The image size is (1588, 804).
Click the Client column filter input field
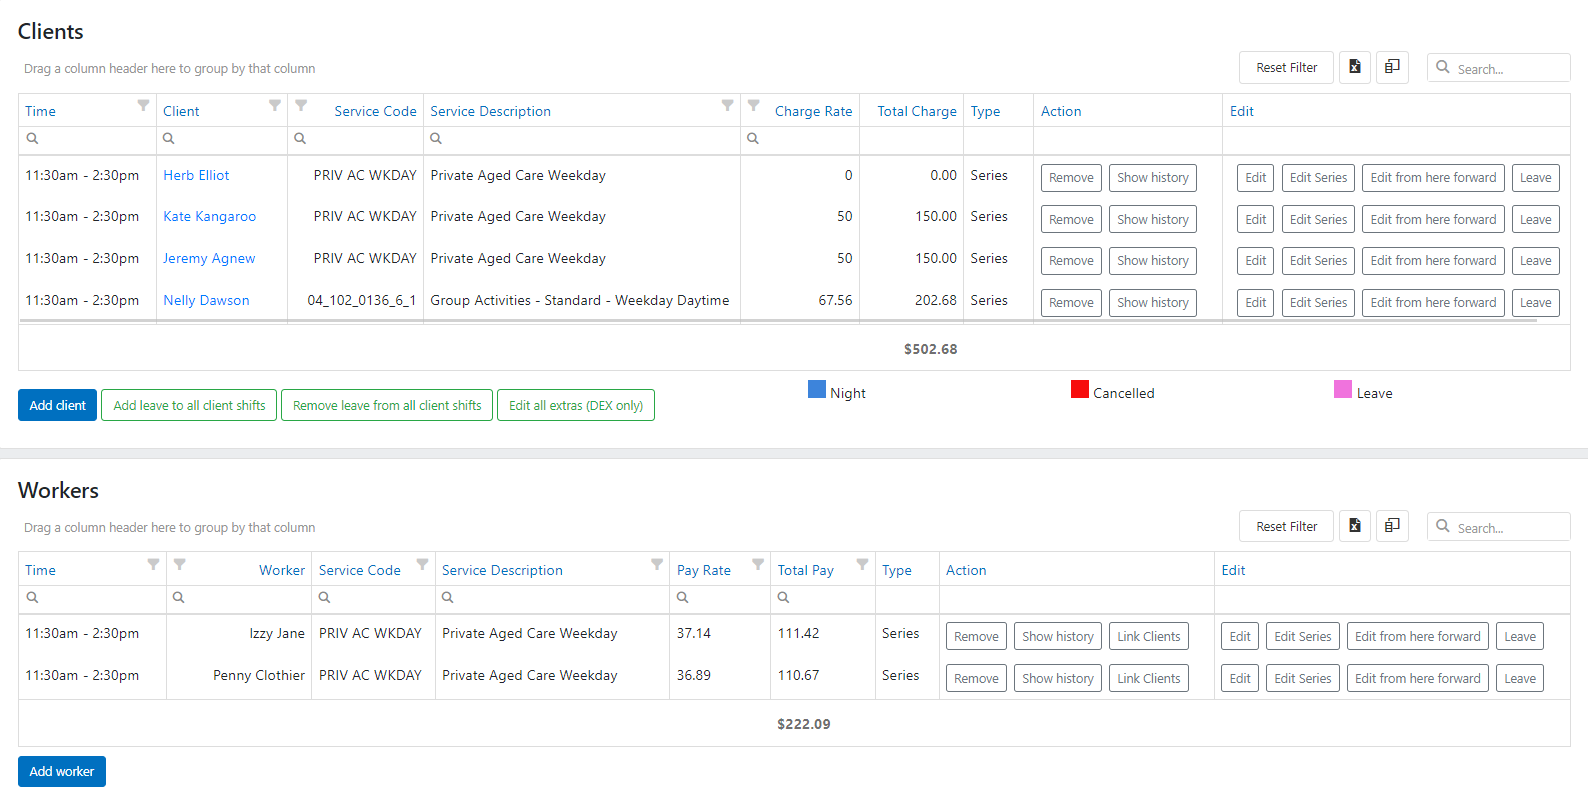pos(222,139)
